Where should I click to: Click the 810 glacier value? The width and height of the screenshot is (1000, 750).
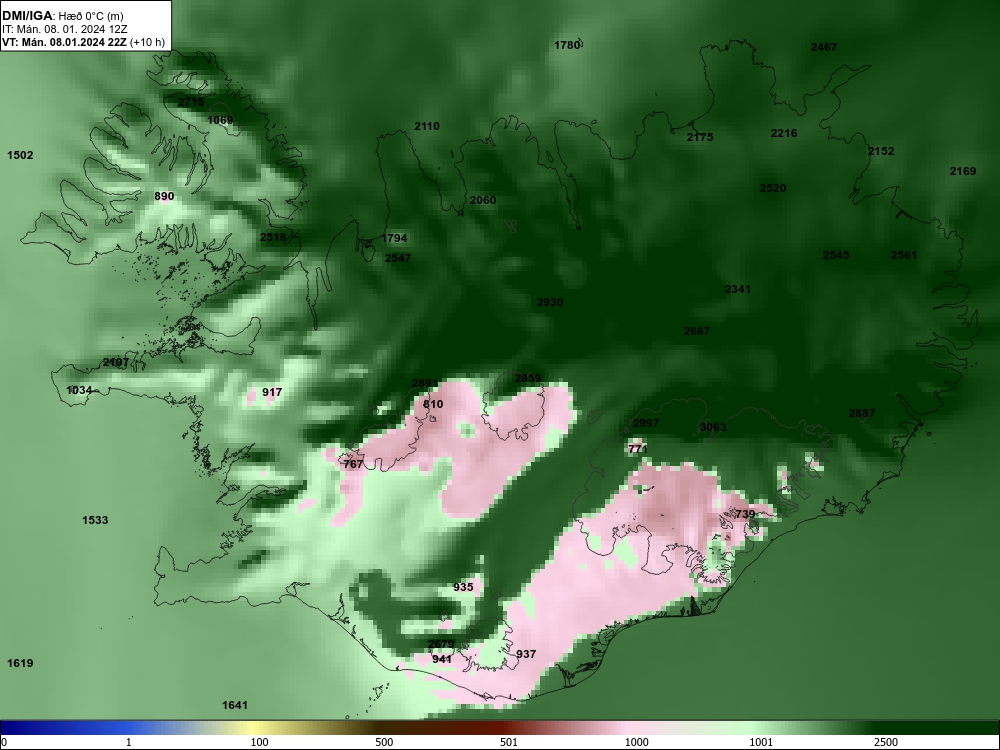(x=432, y=404)
